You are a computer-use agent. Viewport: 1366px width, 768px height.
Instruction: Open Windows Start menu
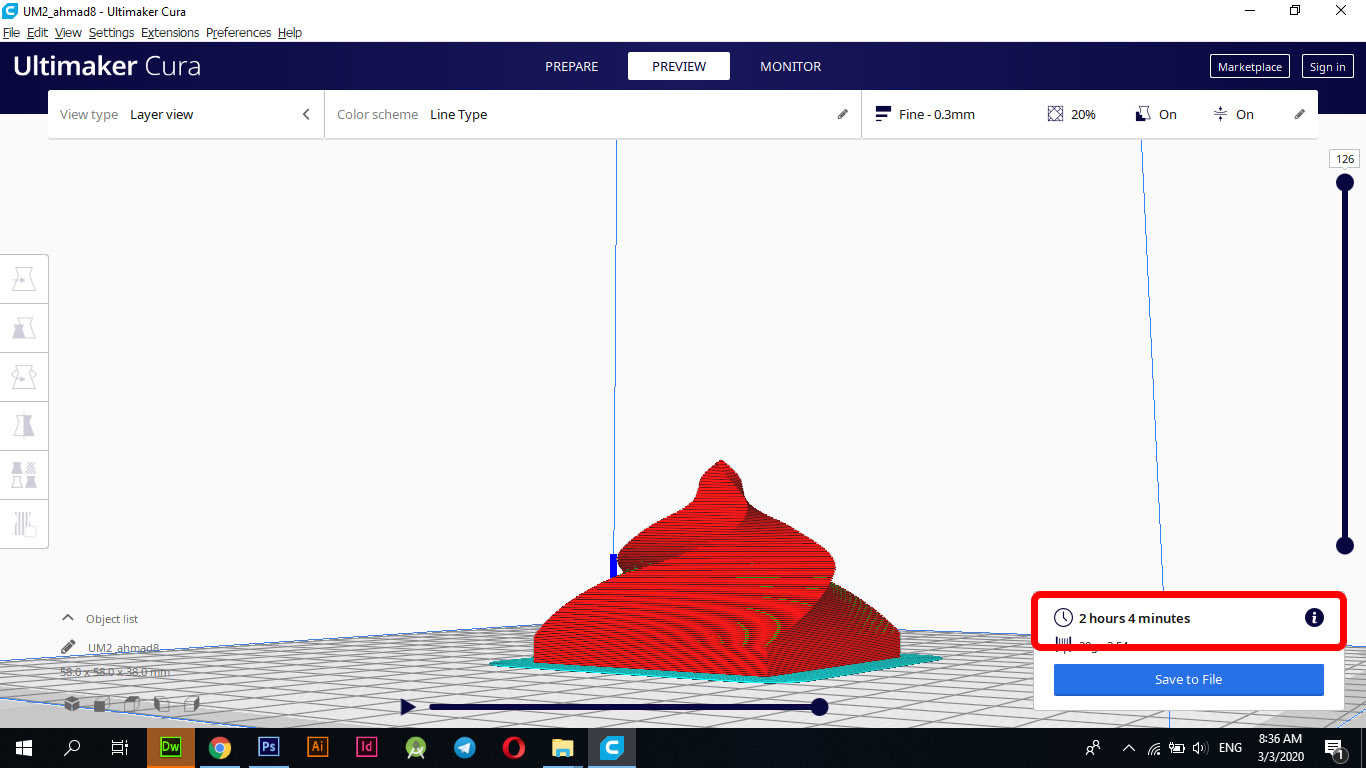pyautogui.click(x=24, y=747)
